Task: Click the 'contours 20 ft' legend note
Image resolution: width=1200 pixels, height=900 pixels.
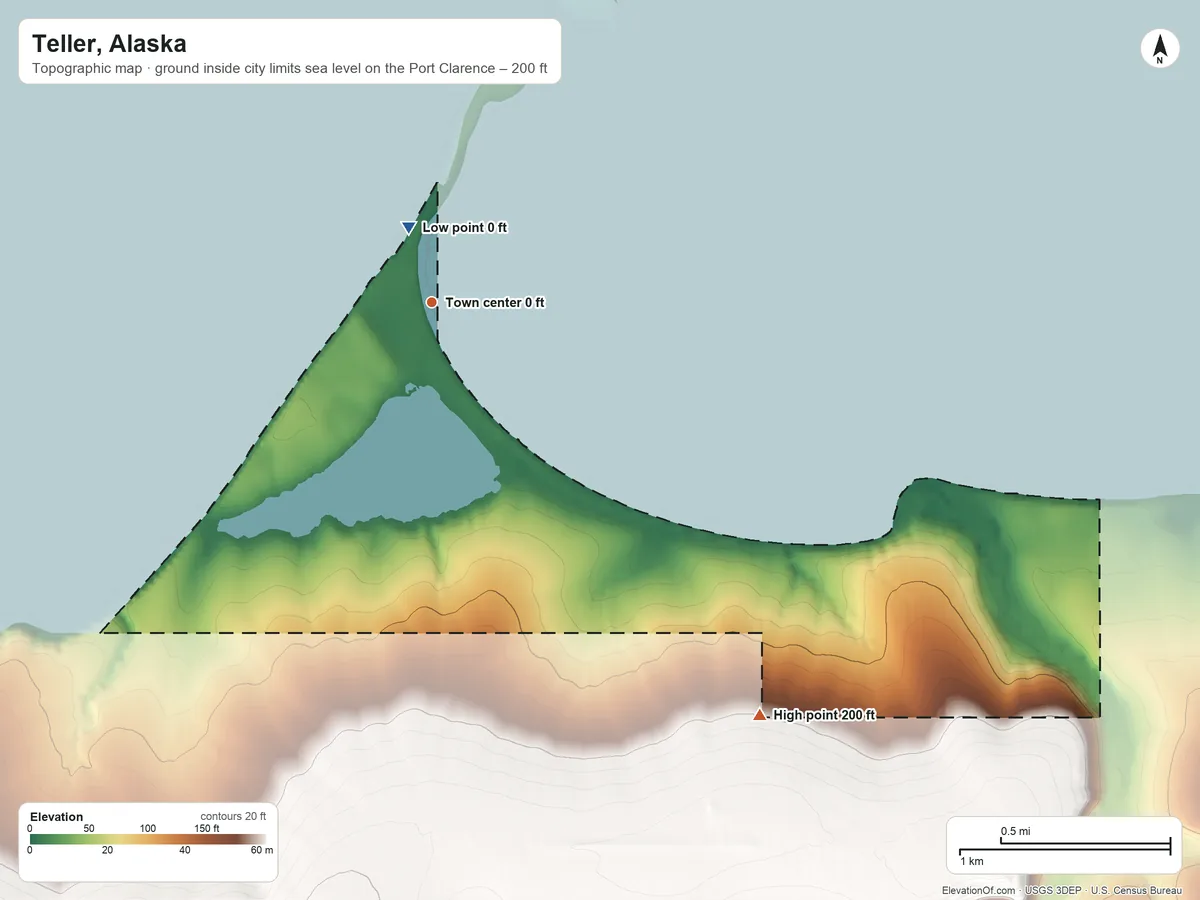Action: tap(233, 816)
